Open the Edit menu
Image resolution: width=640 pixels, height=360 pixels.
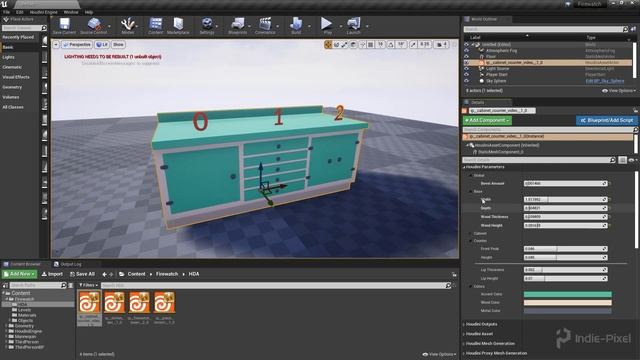20,12
